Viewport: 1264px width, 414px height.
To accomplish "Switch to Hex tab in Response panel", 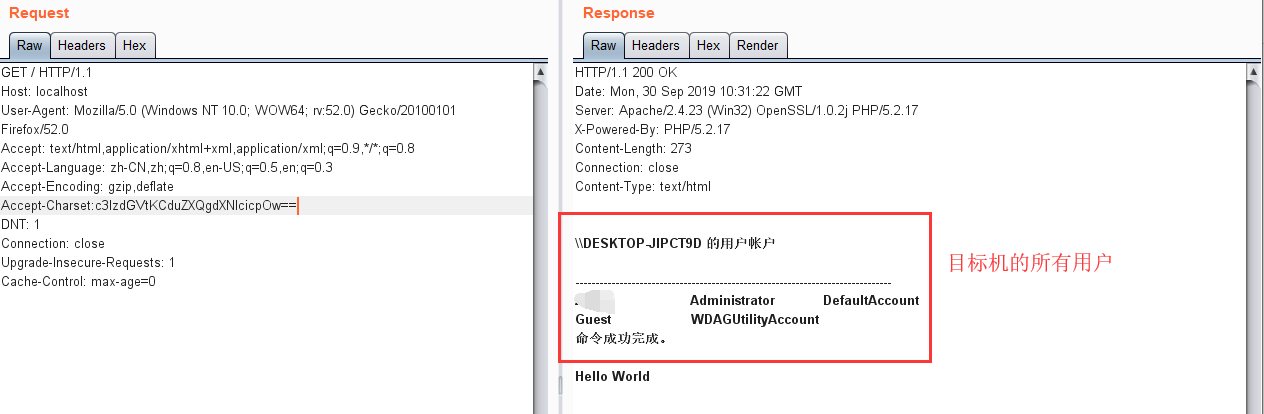I will [x=708, y=46].
